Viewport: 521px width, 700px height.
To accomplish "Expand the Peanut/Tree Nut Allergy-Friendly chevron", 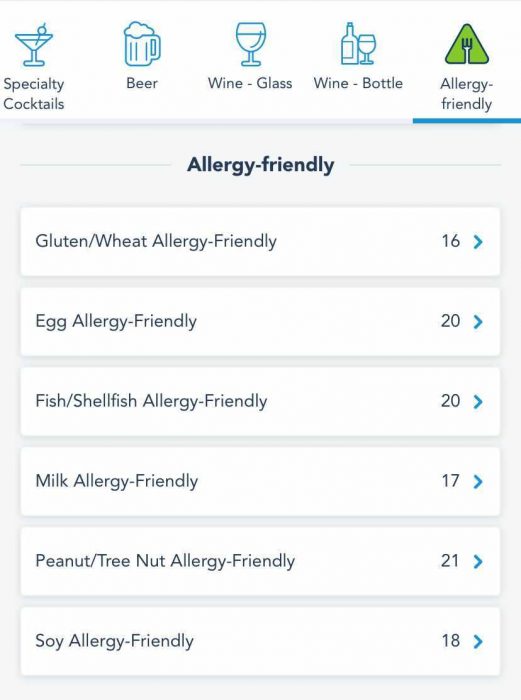I will pyautogui.click(x=478, y=561).
